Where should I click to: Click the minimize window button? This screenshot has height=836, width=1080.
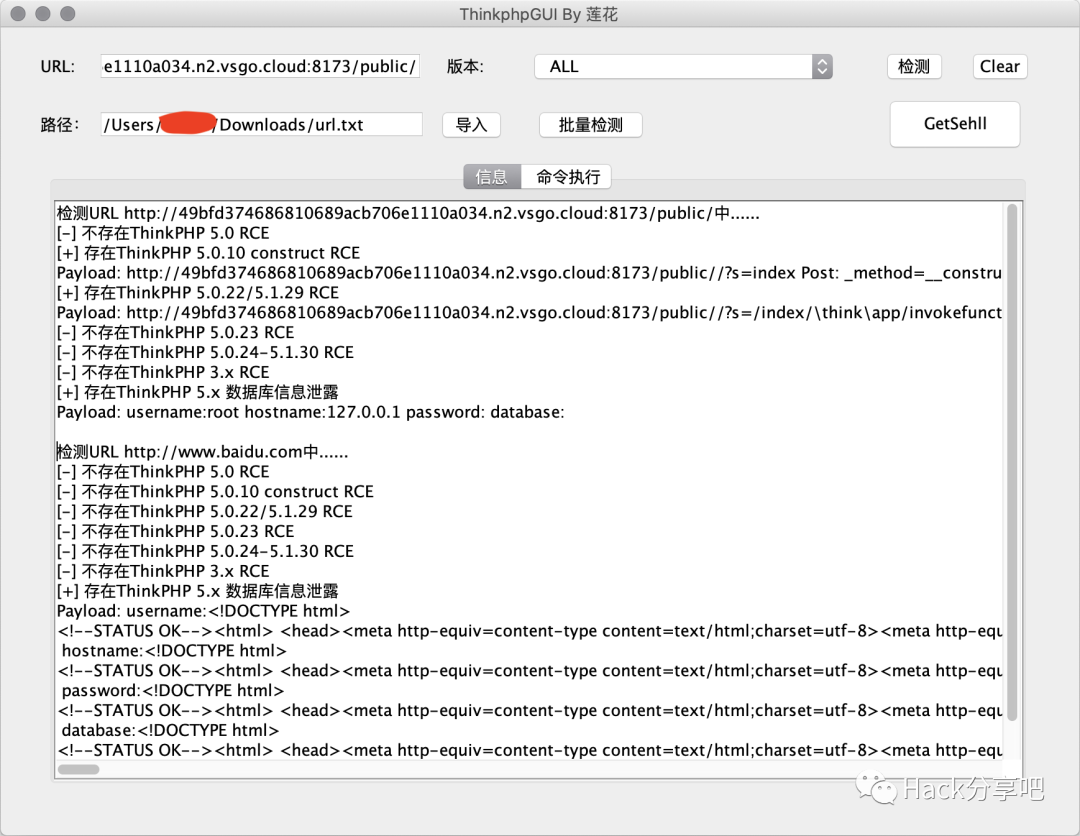tap(43, 13)
